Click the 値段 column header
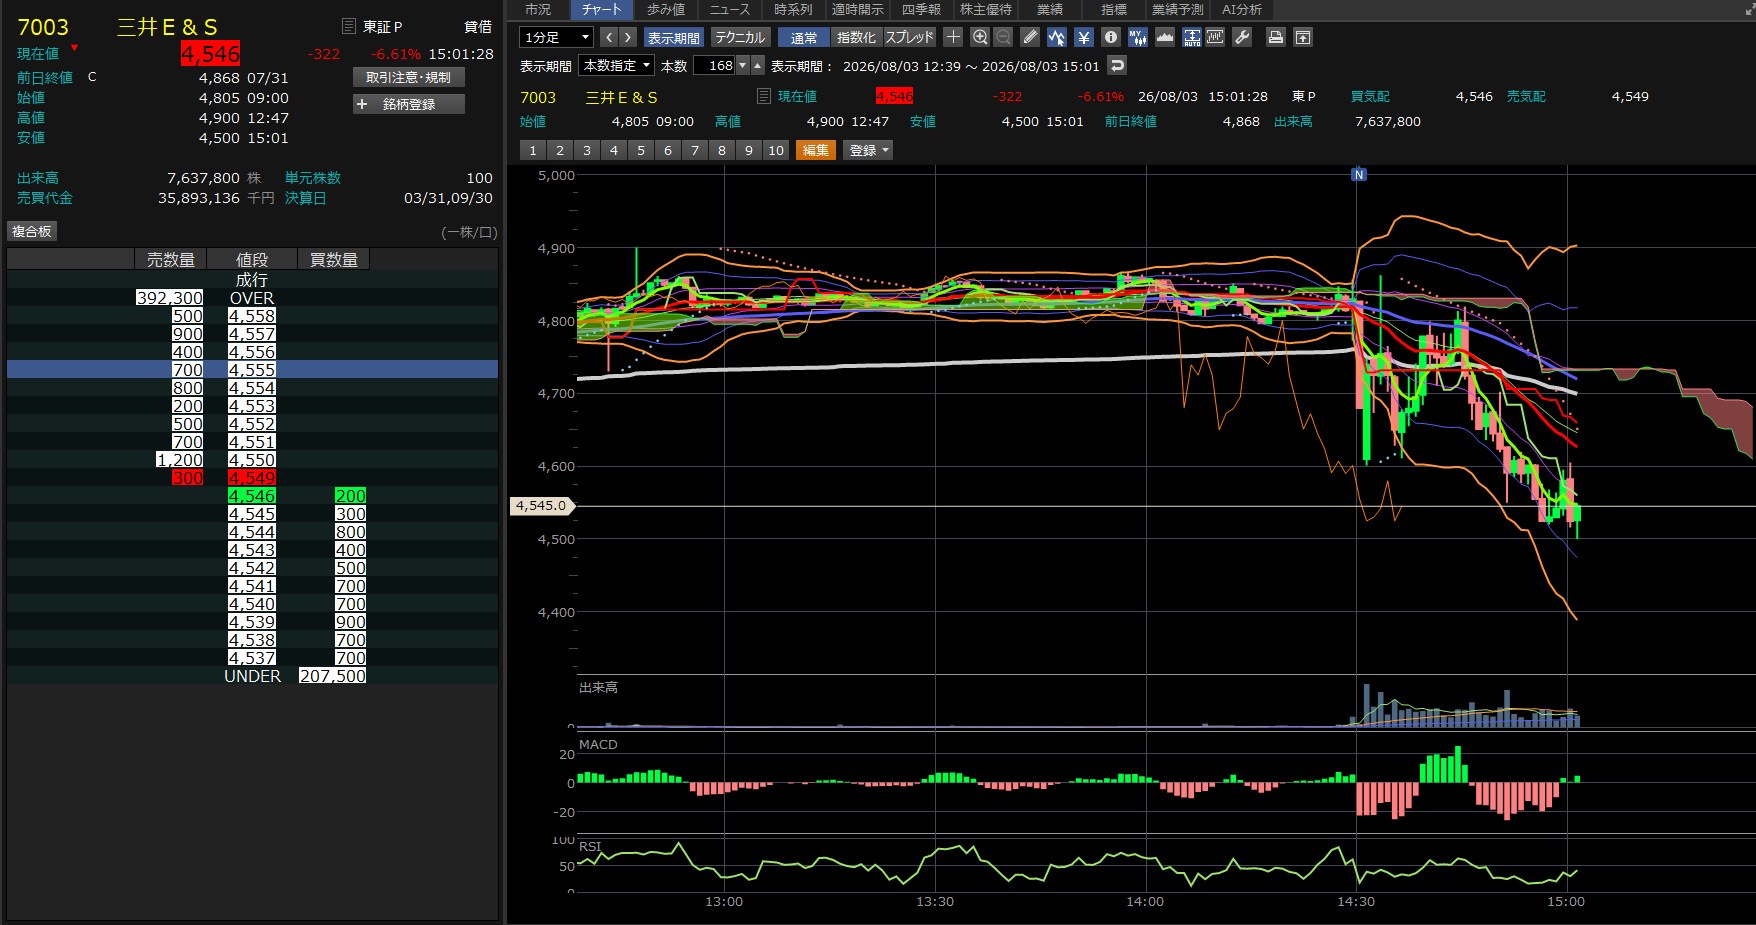This screenshot has width=1756, height=925. tap(252, 259)
